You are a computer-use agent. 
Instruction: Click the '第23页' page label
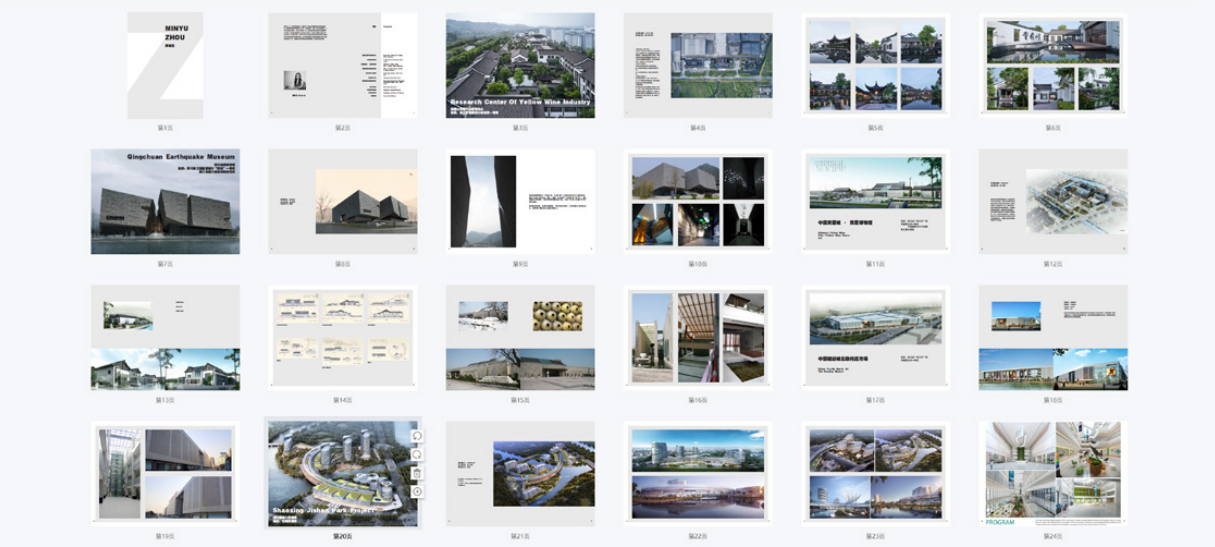[x=876, y=536]
